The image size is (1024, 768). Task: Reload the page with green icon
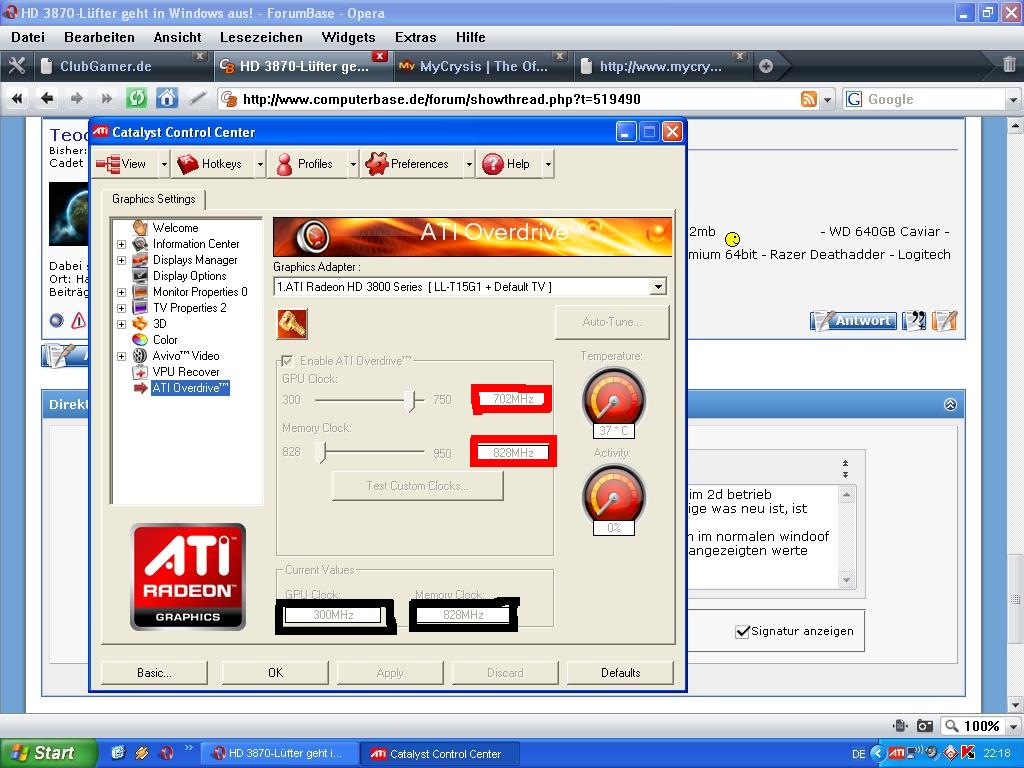click(136, 99)
